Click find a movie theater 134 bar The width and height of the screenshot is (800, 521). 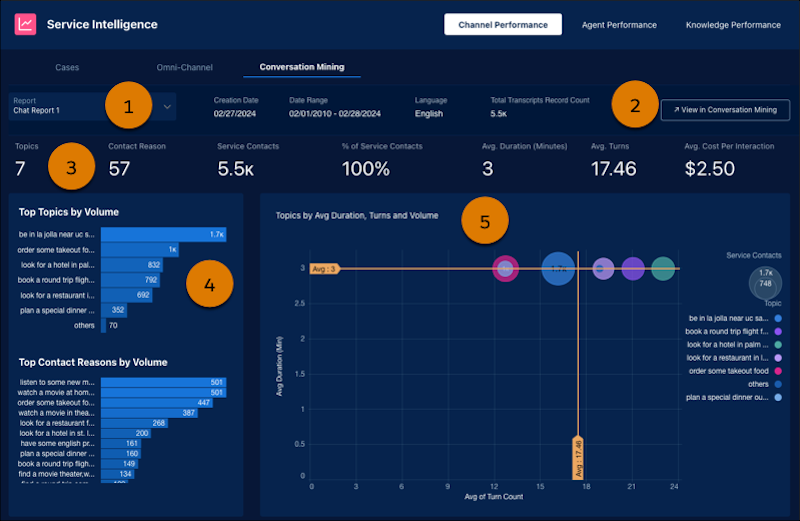tap(117, 474)
